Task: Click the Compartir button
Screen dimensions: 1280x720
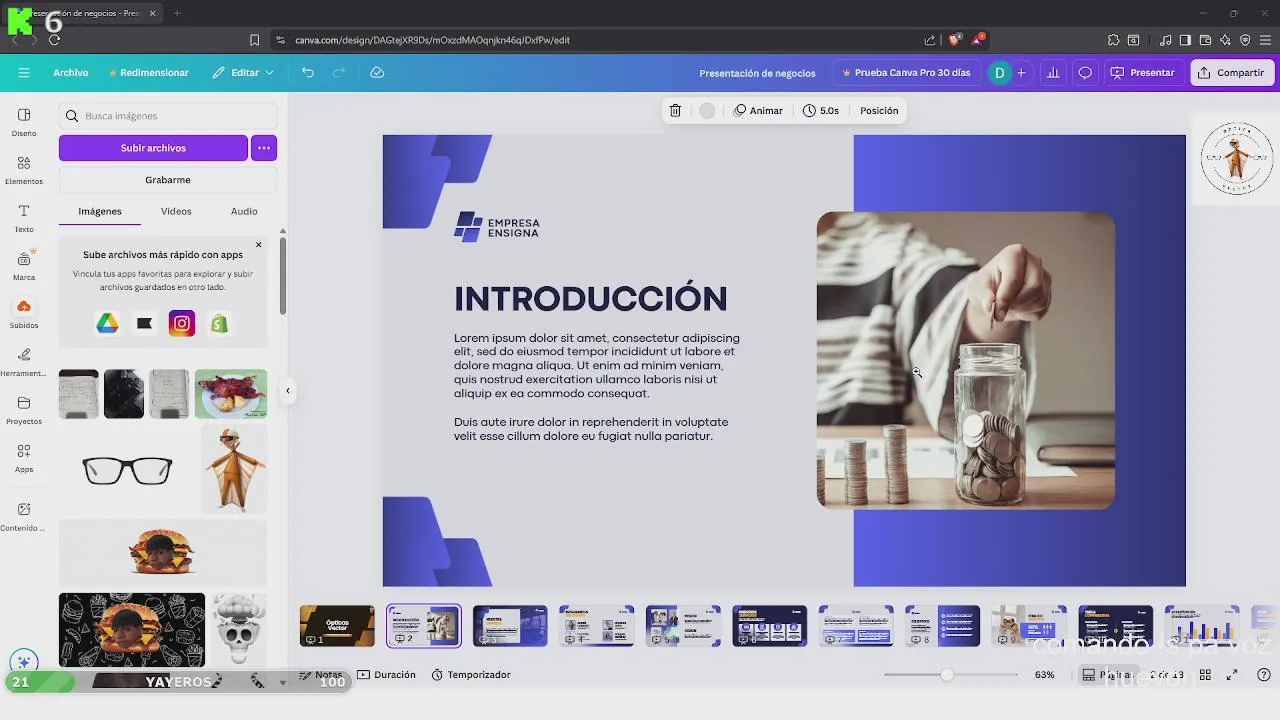Action: 1231,73
